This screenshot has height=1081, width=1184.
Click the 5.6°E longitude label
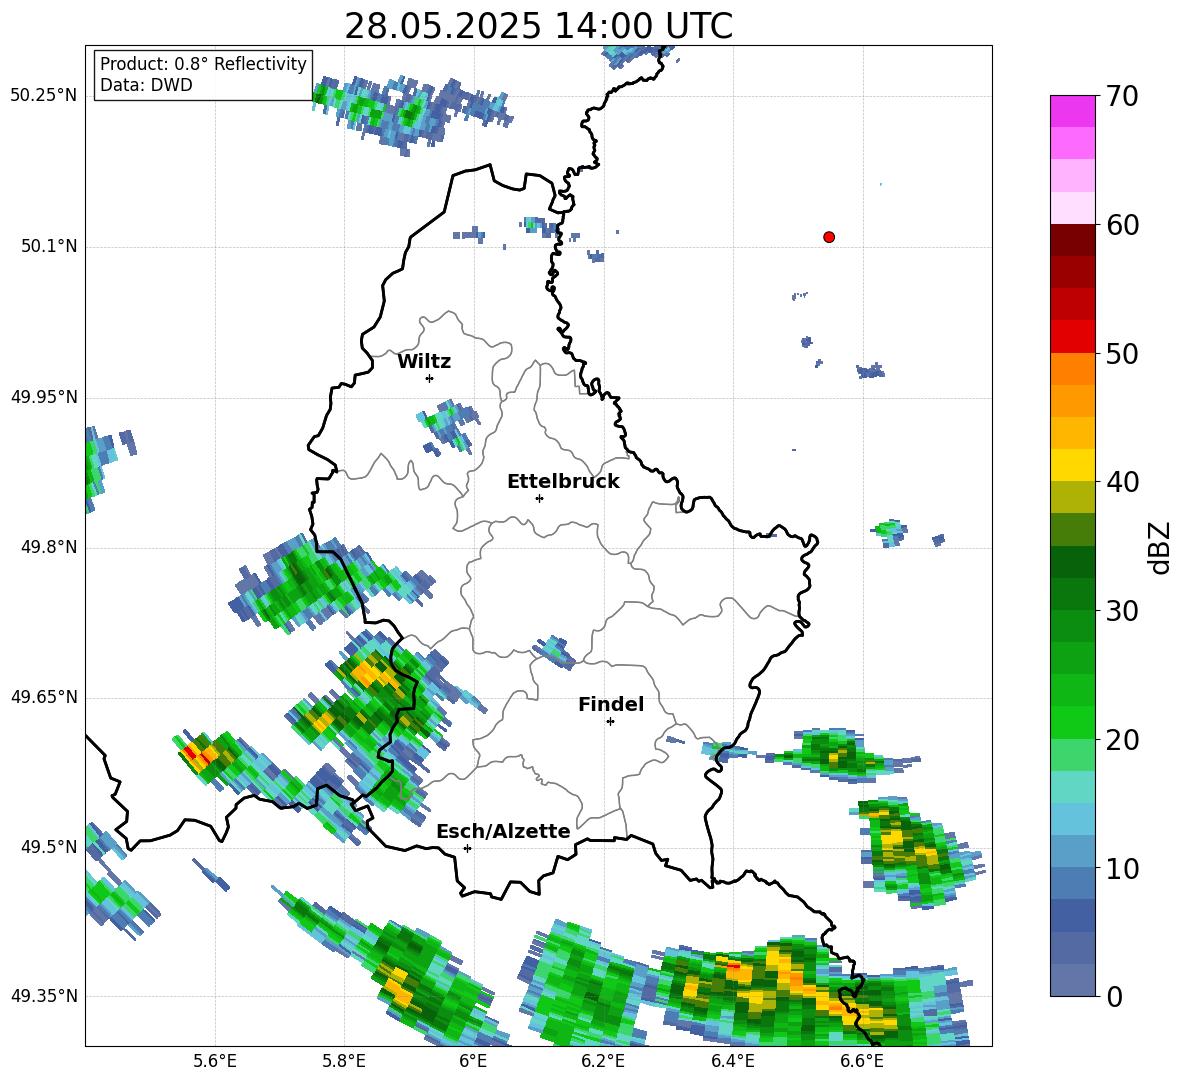(215, 1061)
